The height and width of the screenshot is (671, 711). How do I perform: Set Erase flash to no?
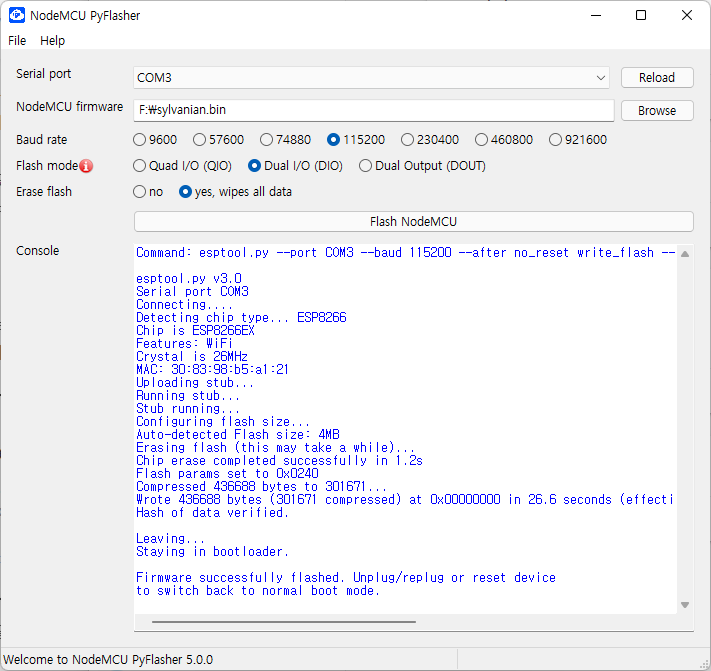148,192
